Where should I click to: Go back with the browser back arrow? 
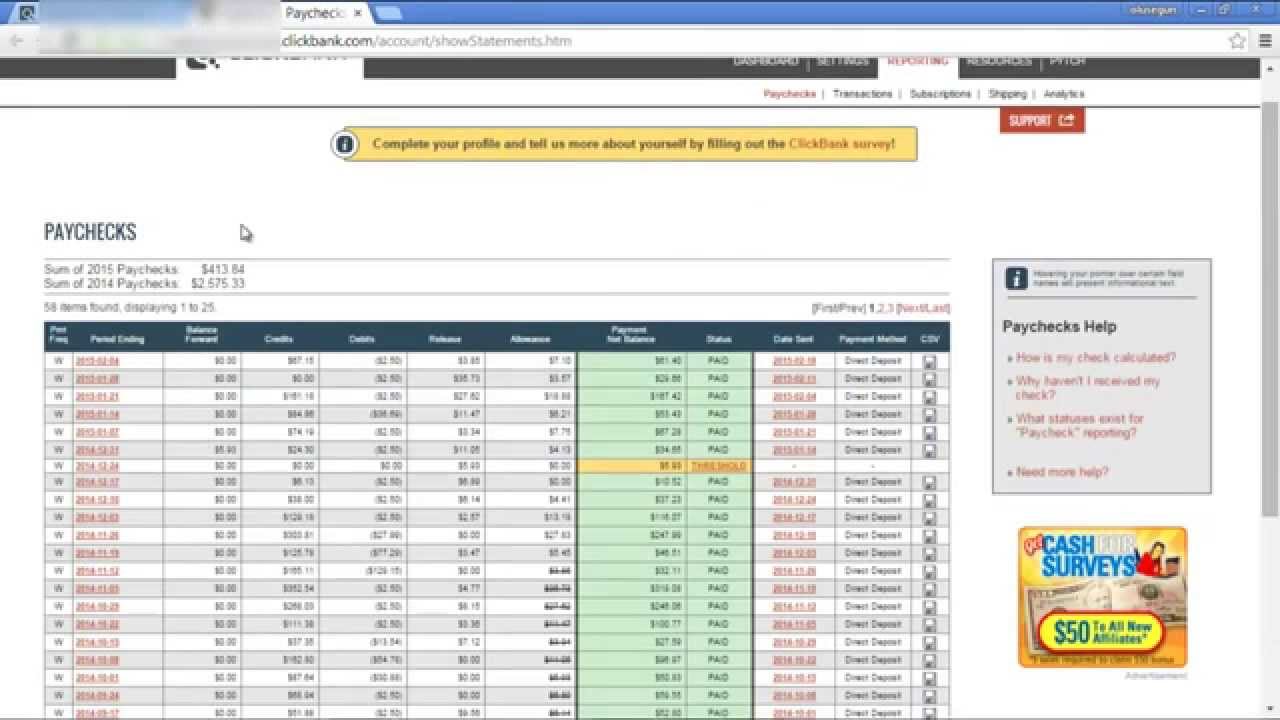coord(16,41)
